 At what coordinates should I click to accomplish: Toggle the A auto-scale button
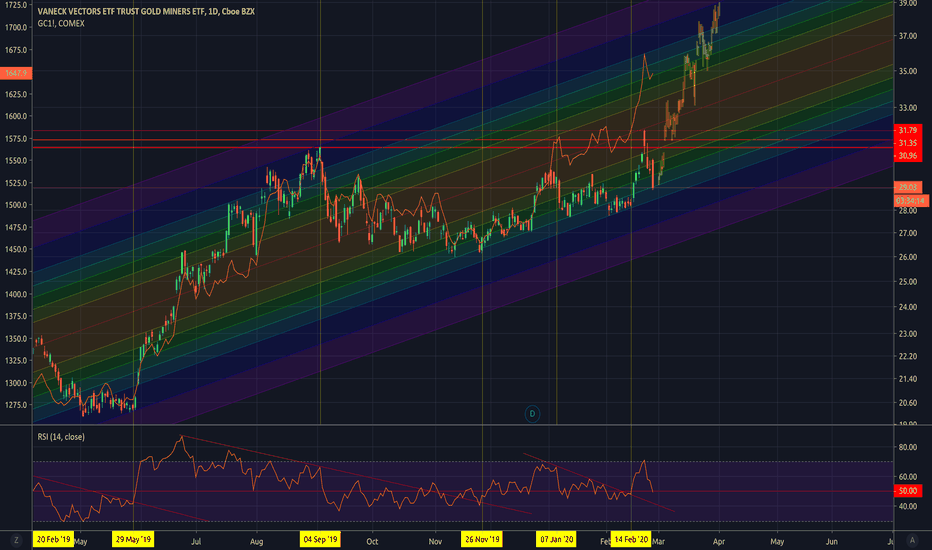point(912,540)
